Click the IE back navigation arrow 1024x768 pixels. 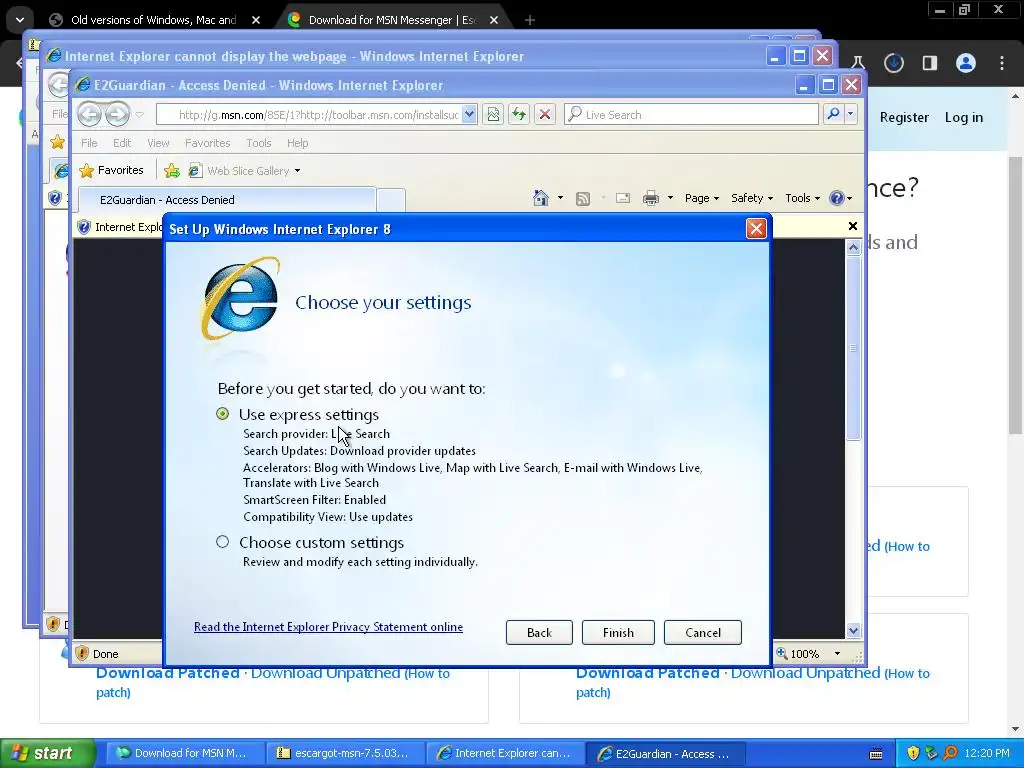pyautogui.click(x=90, y=114)
